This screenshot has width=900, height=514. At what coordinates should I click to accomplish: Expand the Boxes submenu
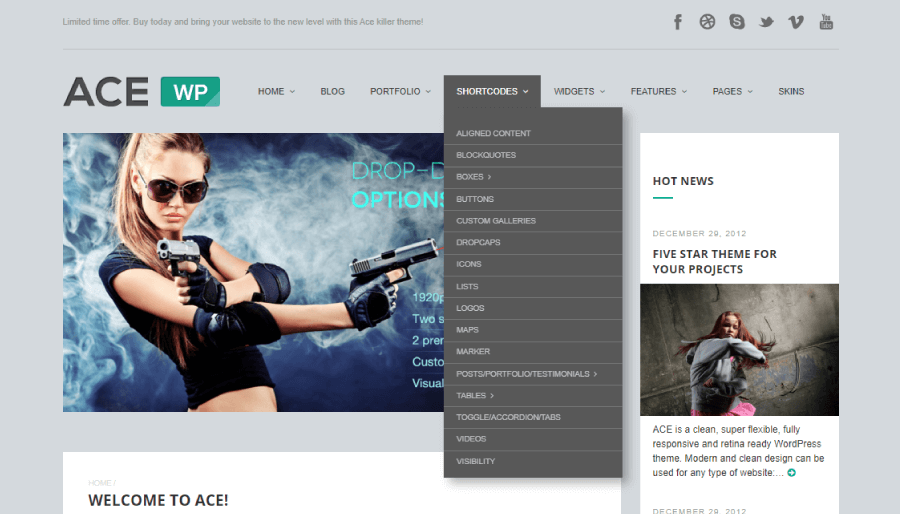473,177
